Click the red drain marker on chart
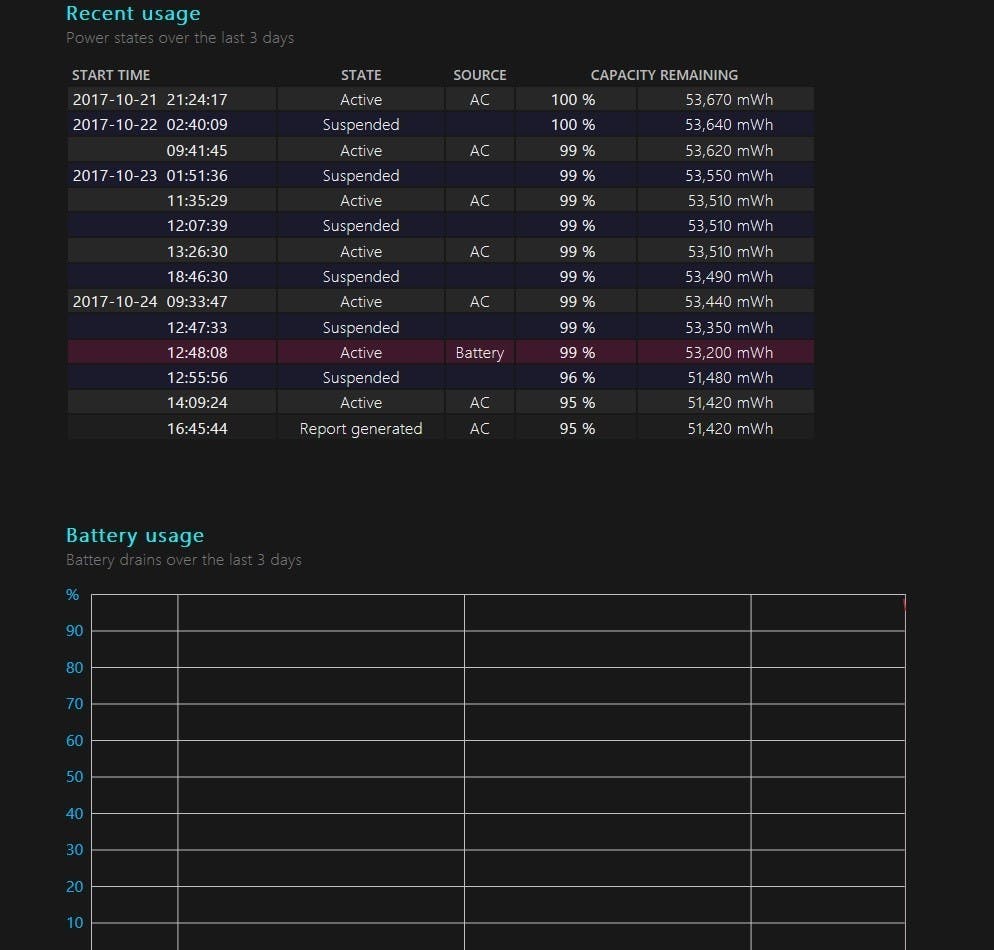 [904, 604]
